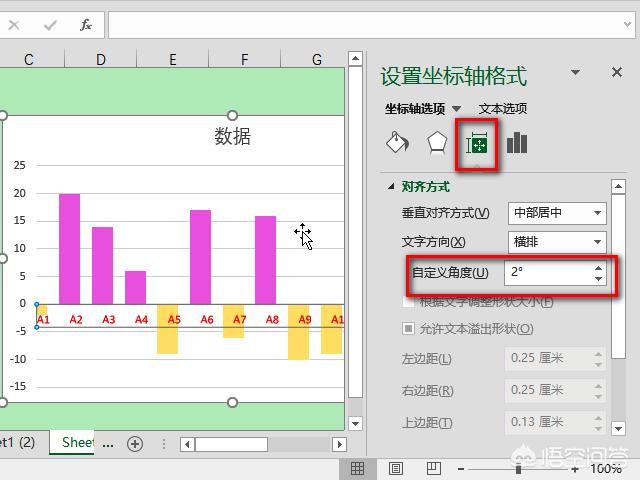Click the sheet tab bar splitter dots

164,444
